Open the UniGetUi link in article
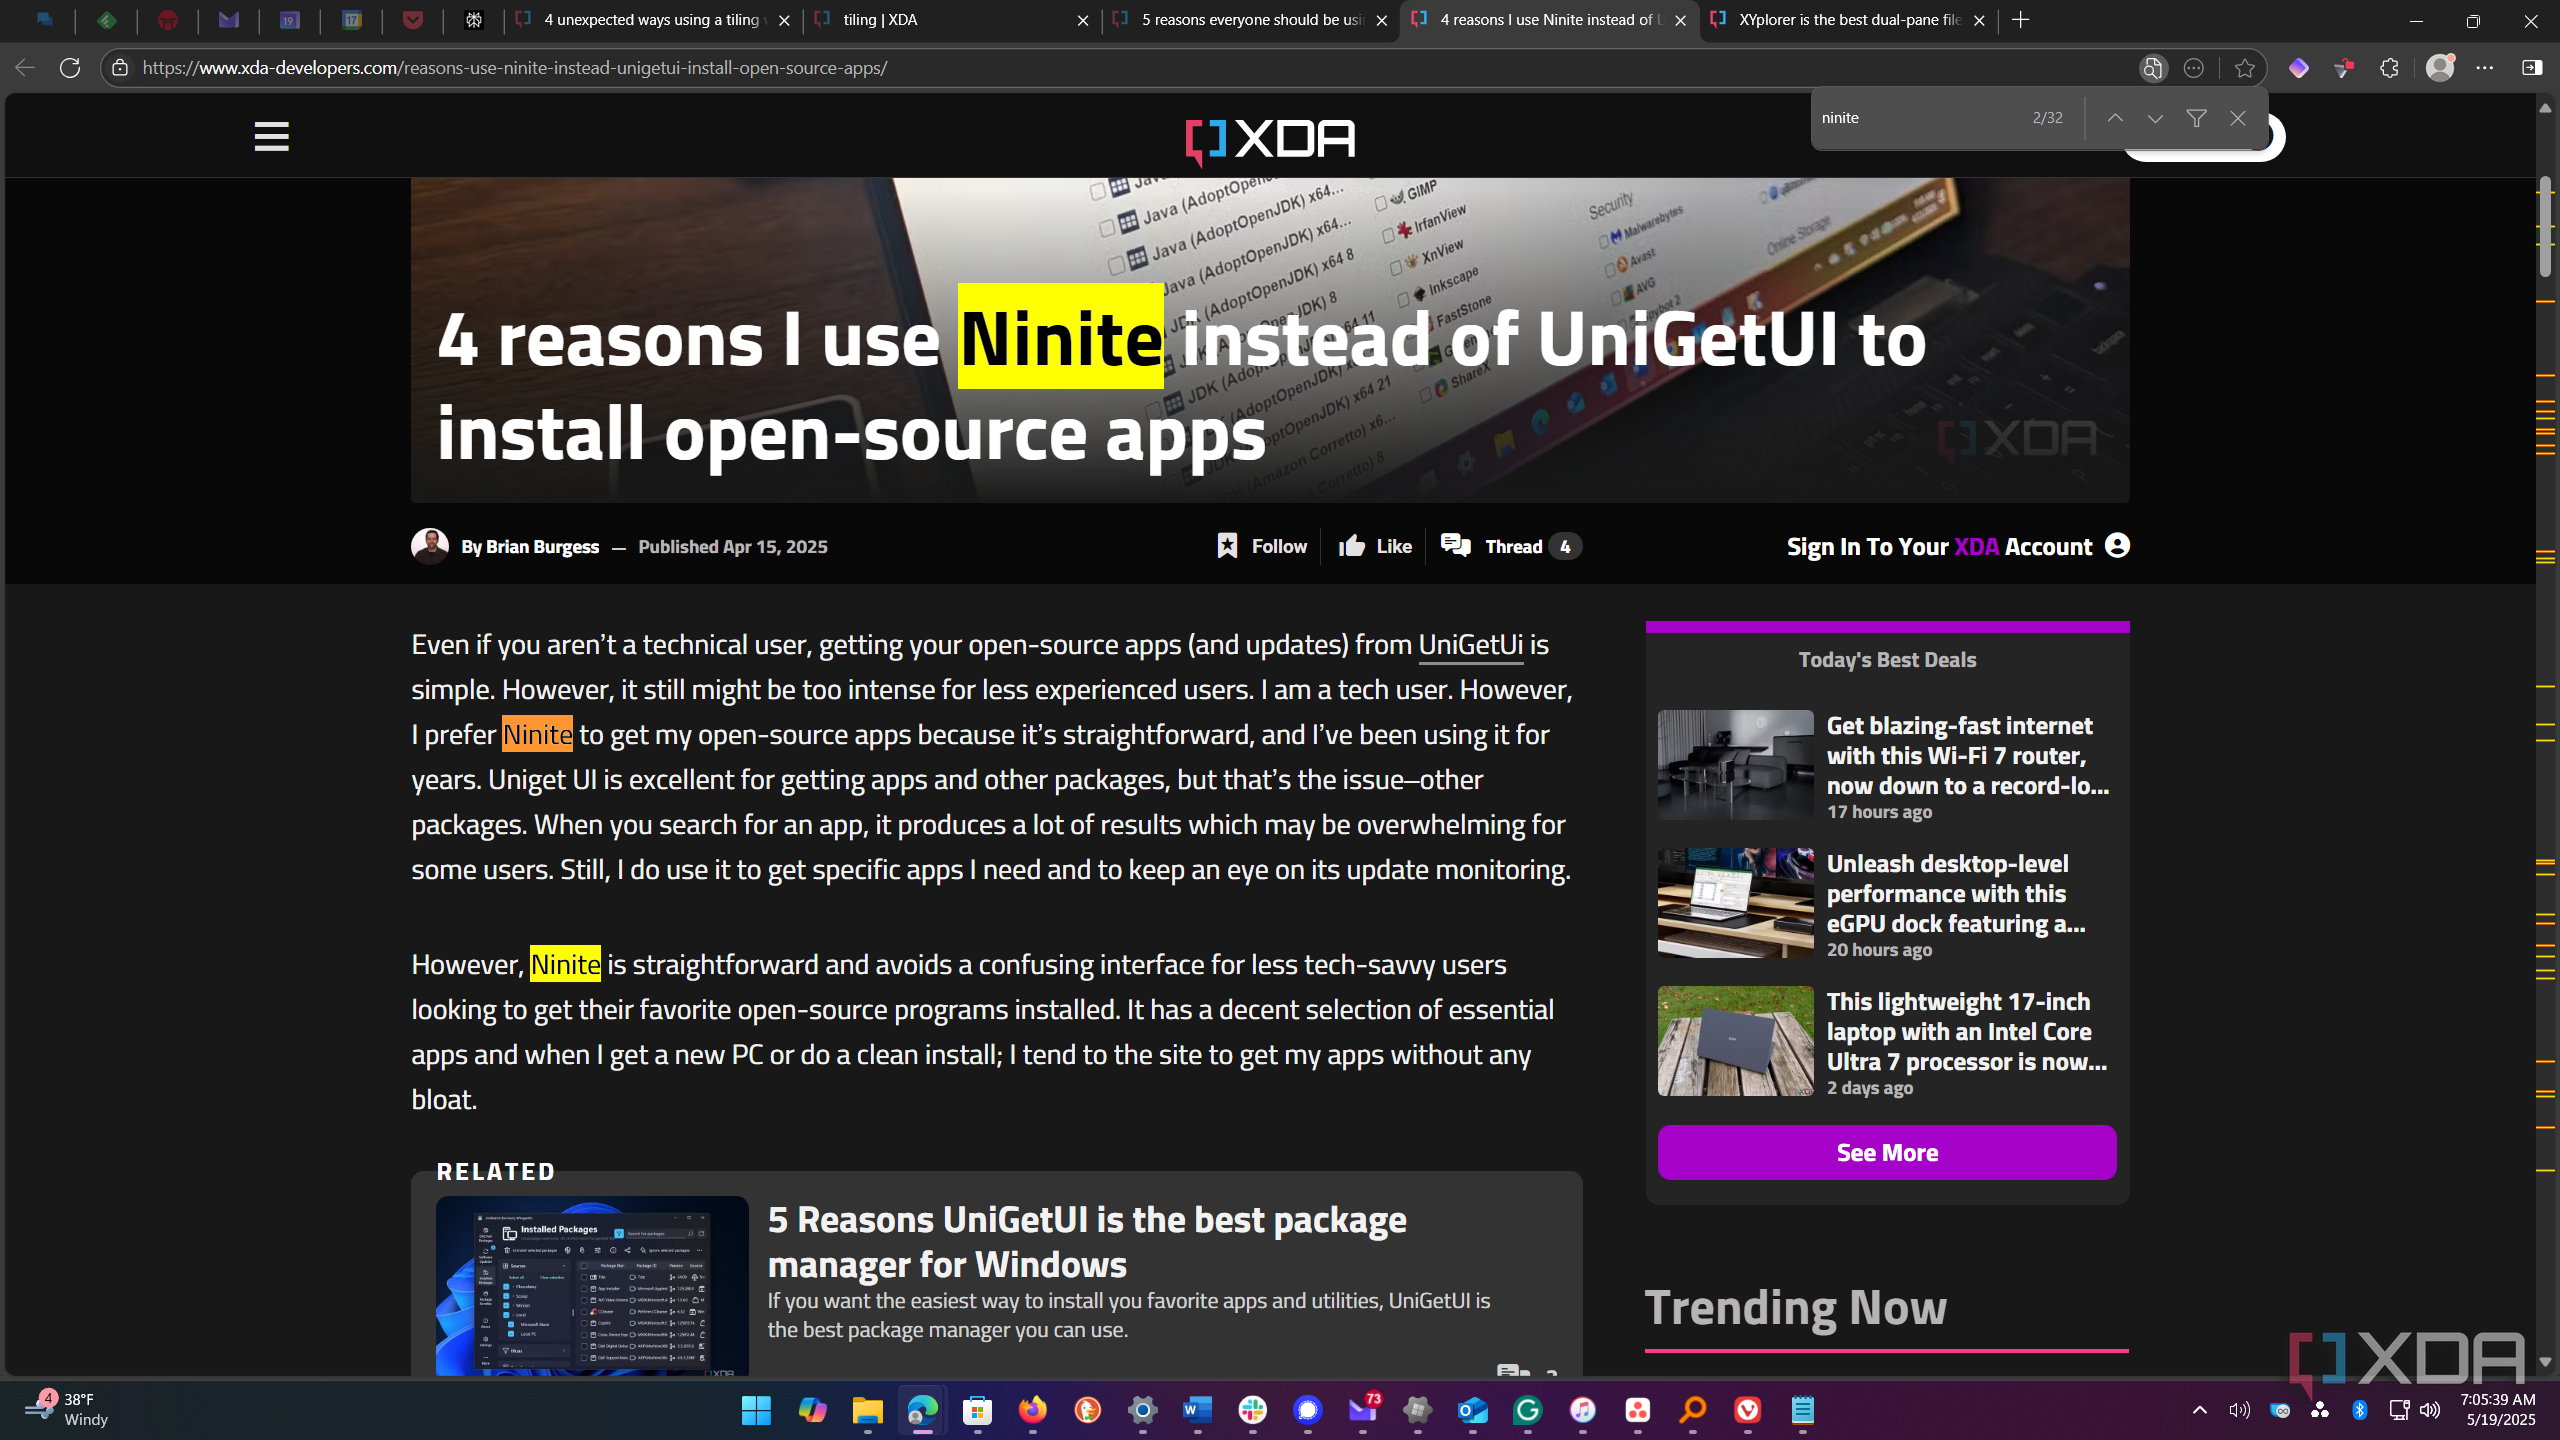Screen dimensions: 2560x1440 pyautogui.click(x=1470, y=645)
